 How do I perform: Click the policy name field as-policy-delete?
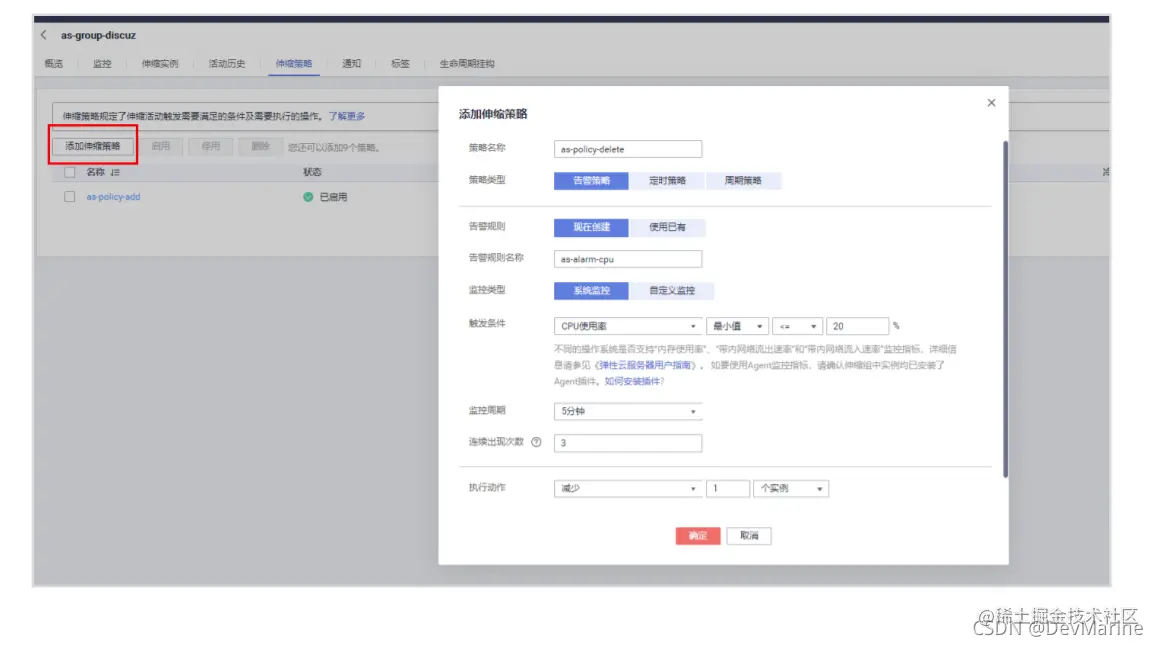628,149
